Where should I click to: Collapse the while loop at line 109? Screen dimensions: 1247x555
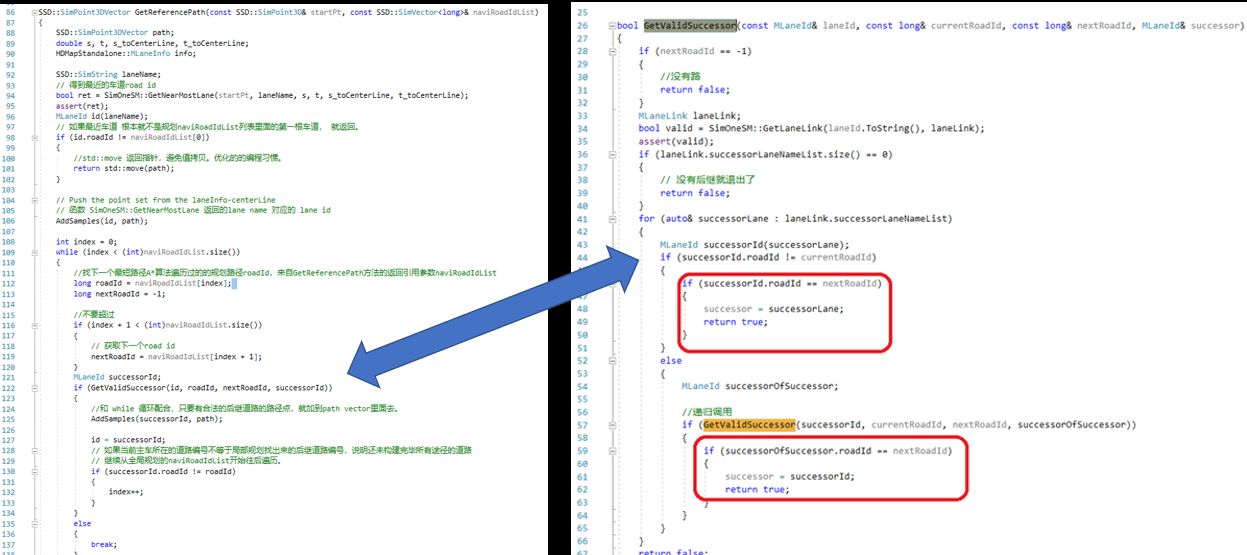pyautogui.click(x=36, y=251)
